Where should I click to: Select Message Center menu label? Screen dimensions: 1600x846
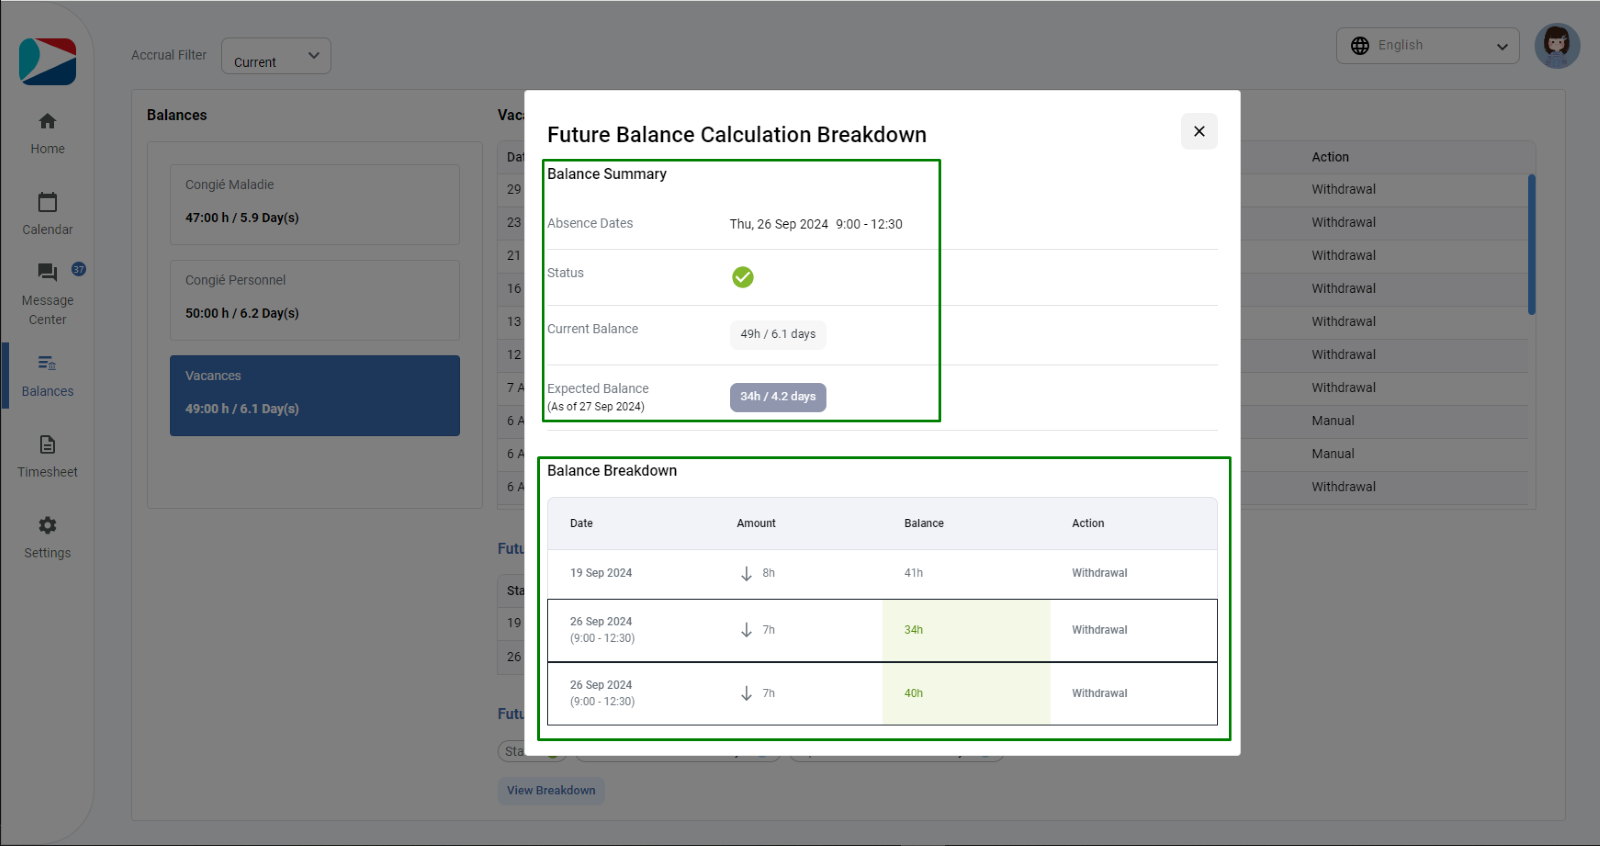[x=47, y=310]
